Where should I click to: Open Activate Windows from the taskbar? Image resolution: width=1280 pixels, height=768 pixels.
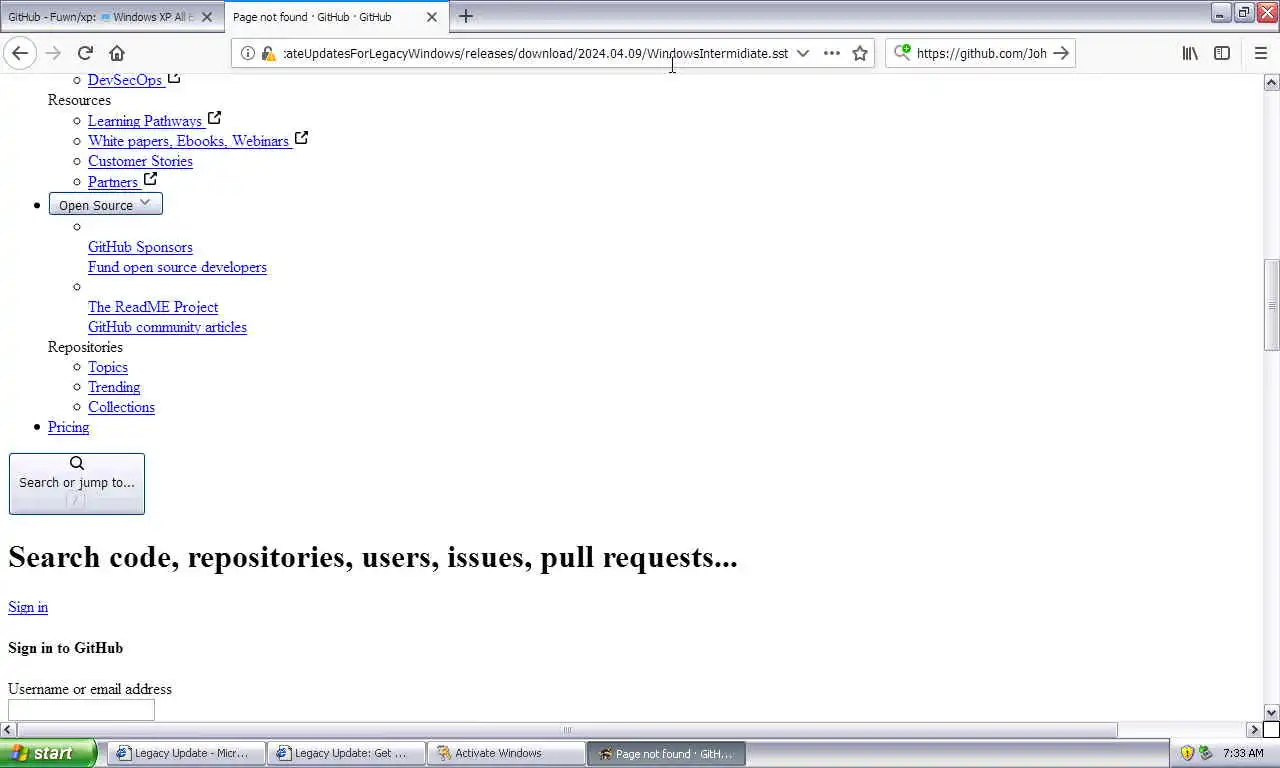point(506,753)
